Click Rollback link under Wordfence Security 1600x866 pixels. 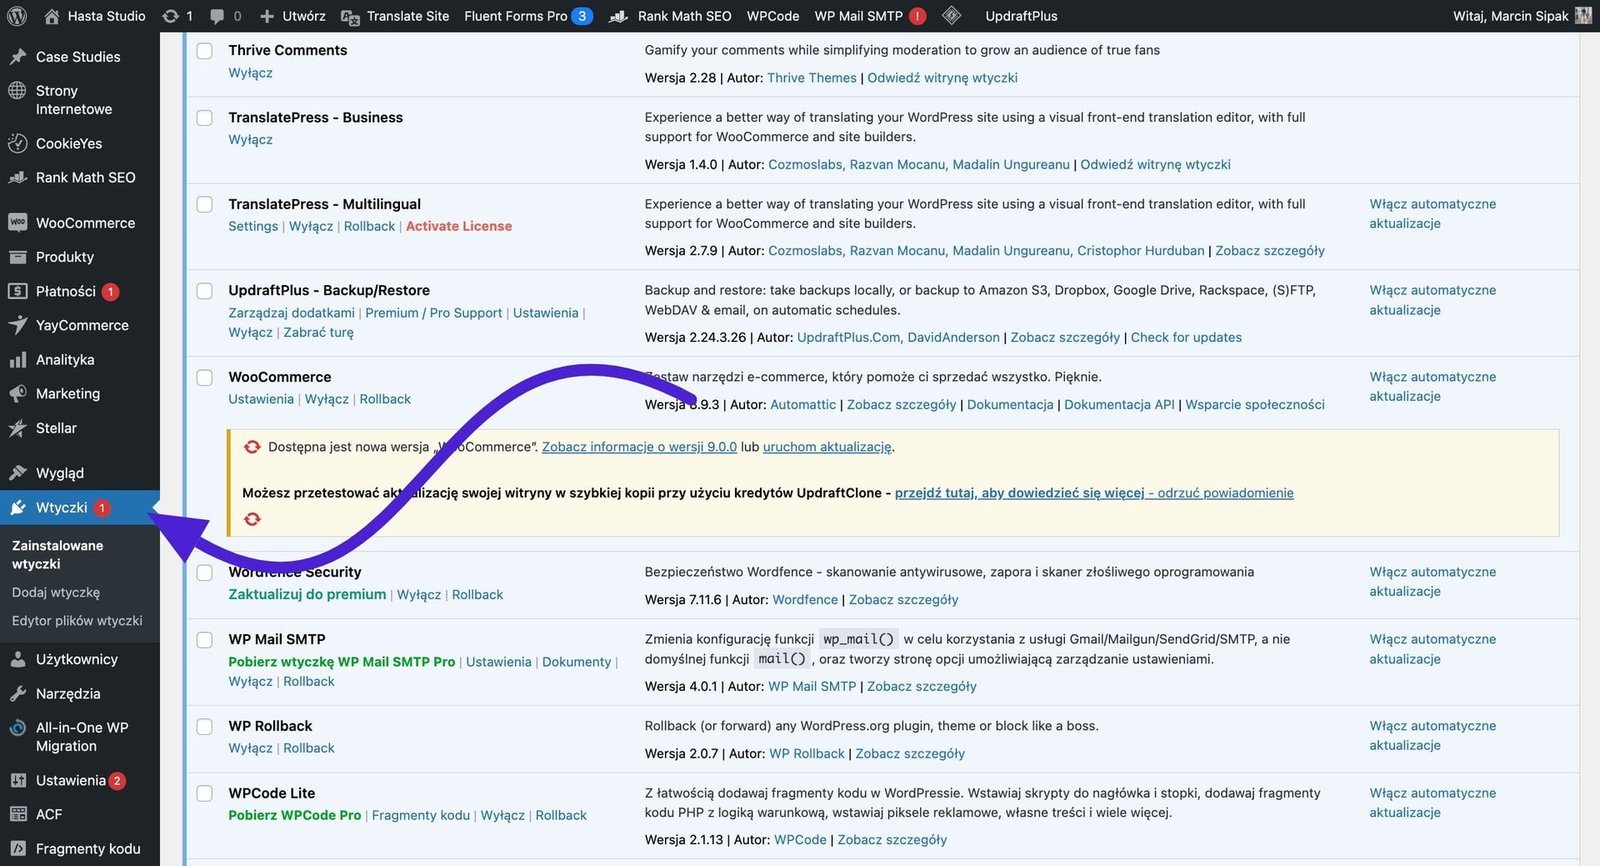pyautogui.click(x=477, y=595)
